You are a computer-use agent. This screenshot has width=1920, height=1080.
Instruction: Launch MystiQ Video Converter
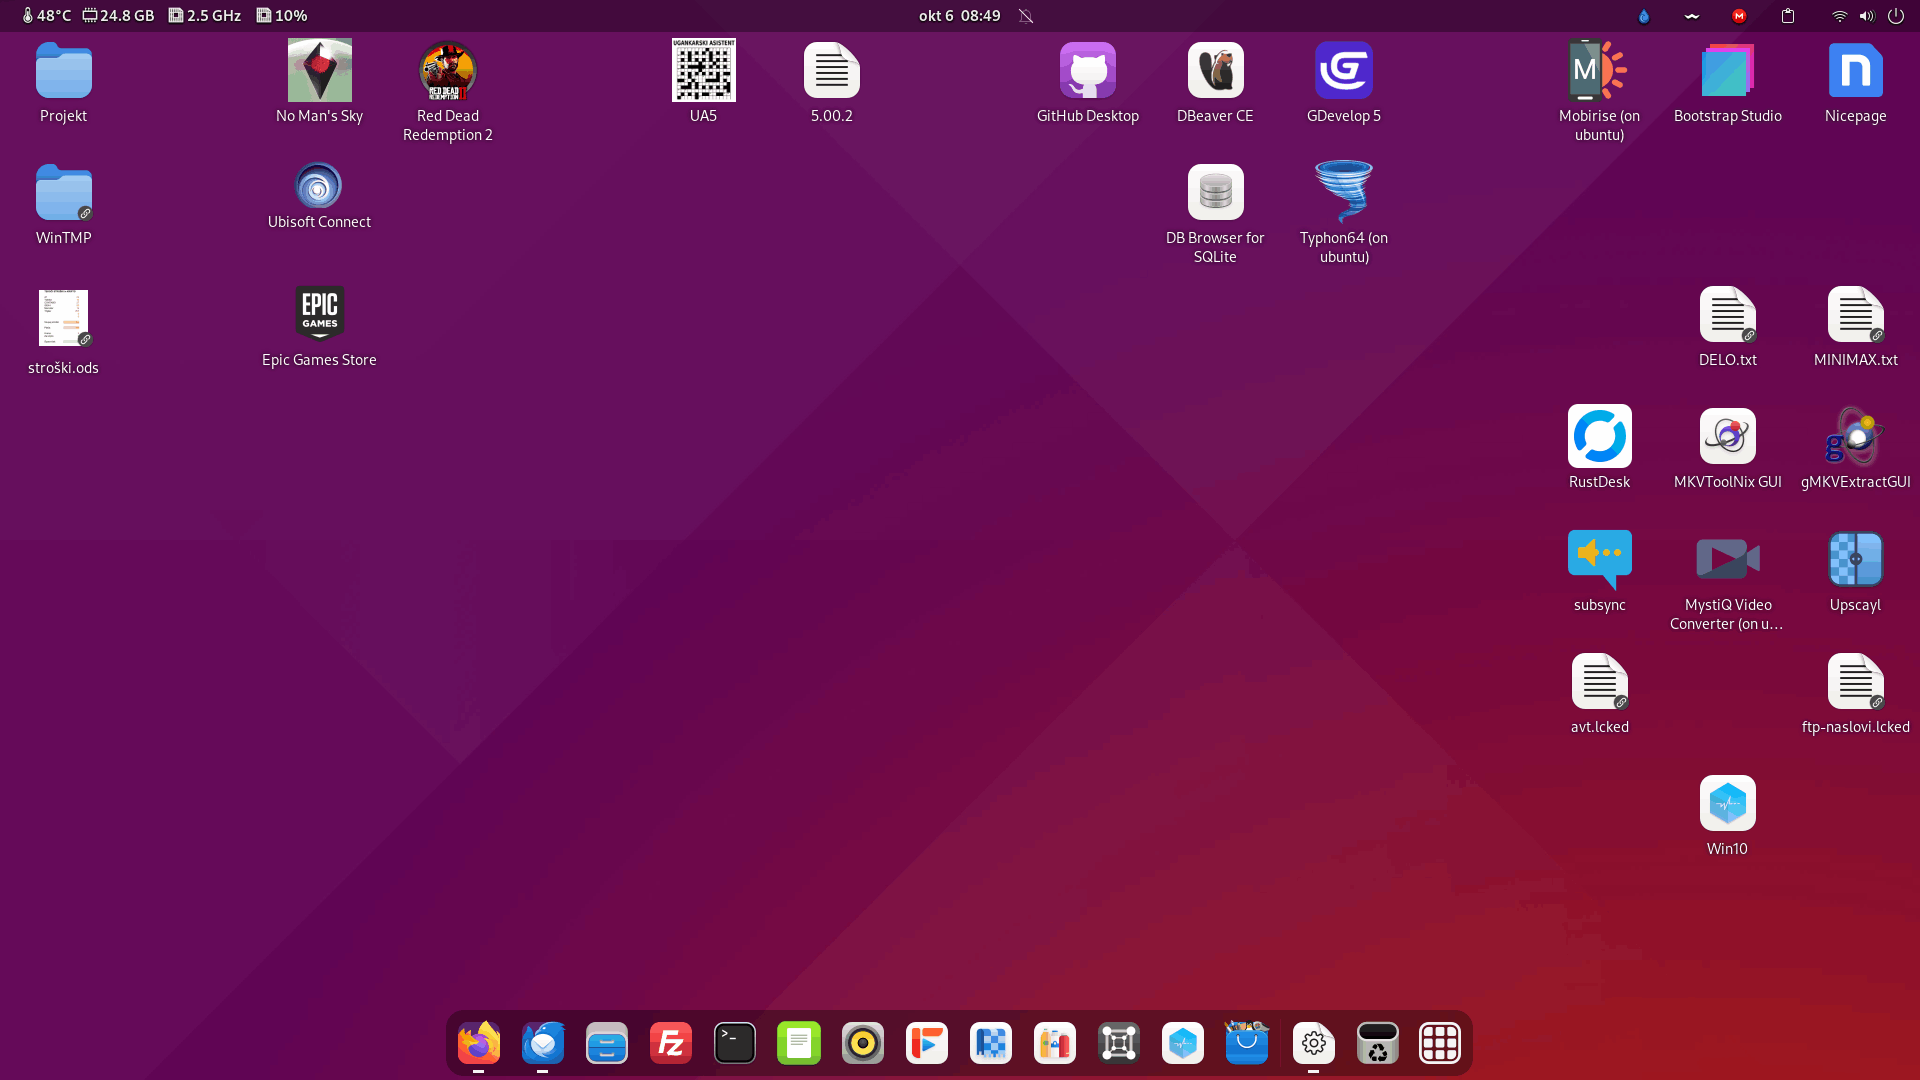click(1727, 558)
